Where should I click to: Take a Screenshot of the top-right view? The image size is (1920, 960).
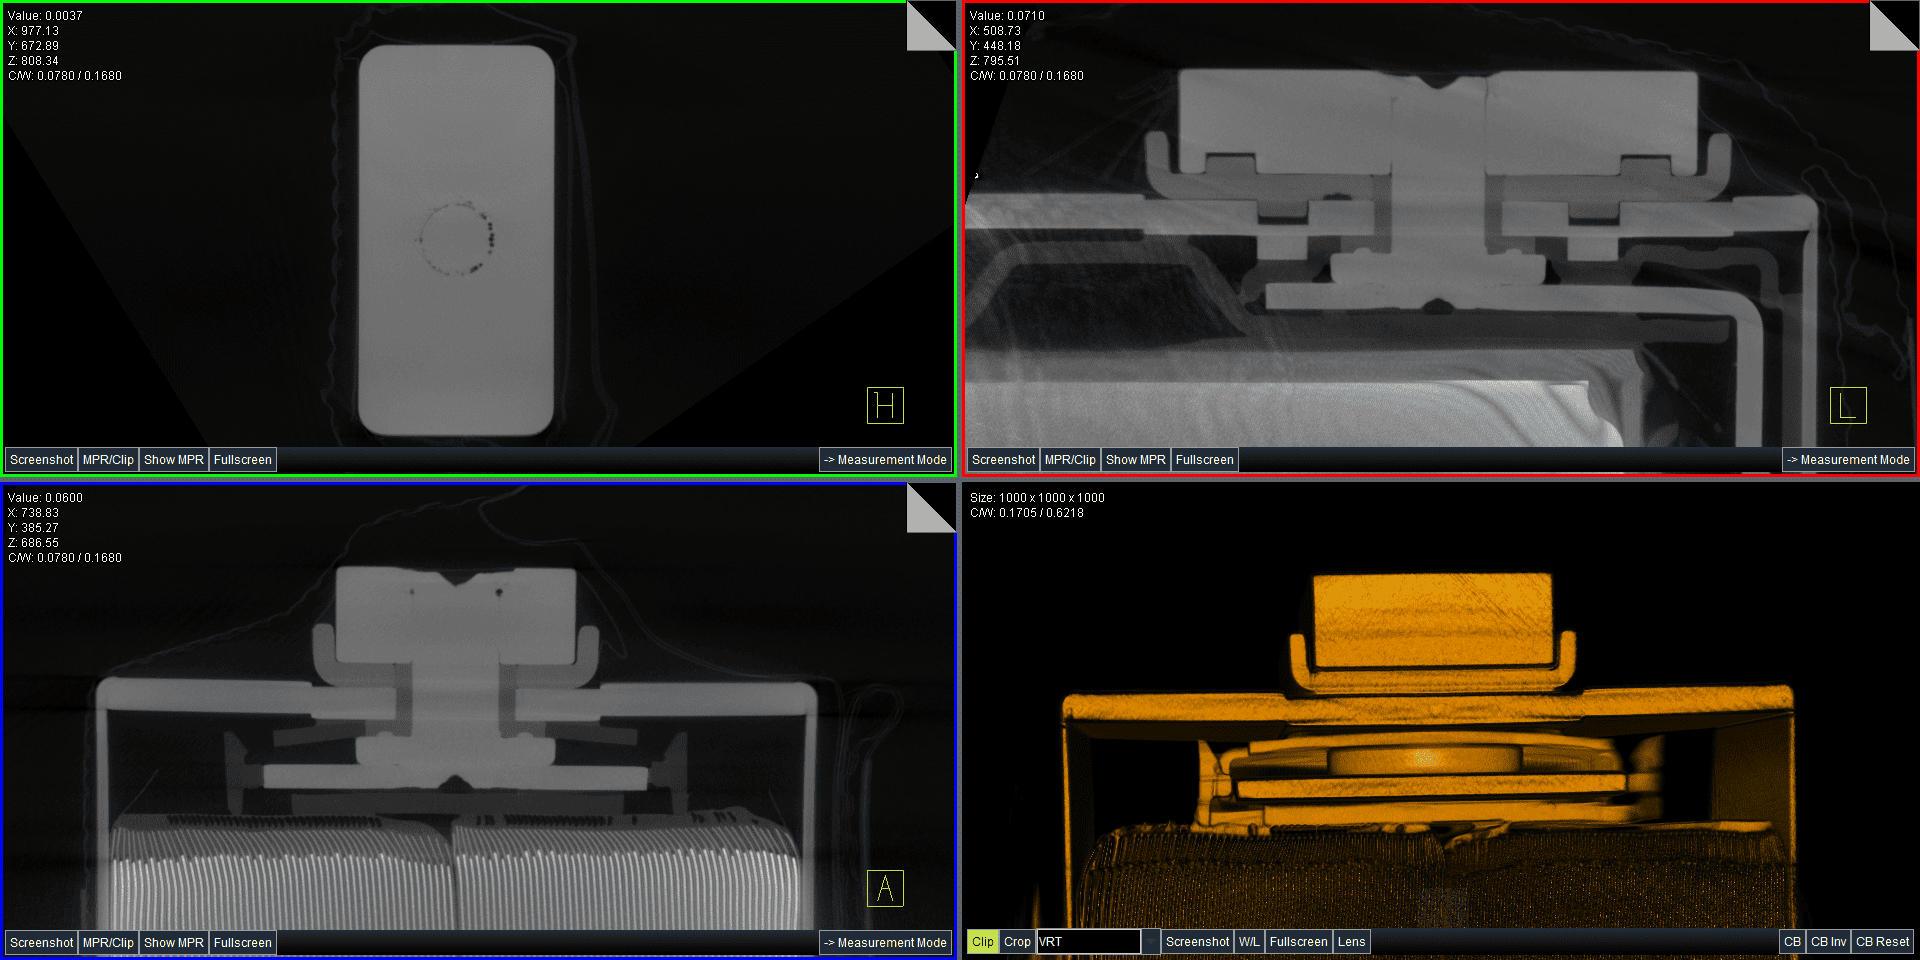(1003, 460)
